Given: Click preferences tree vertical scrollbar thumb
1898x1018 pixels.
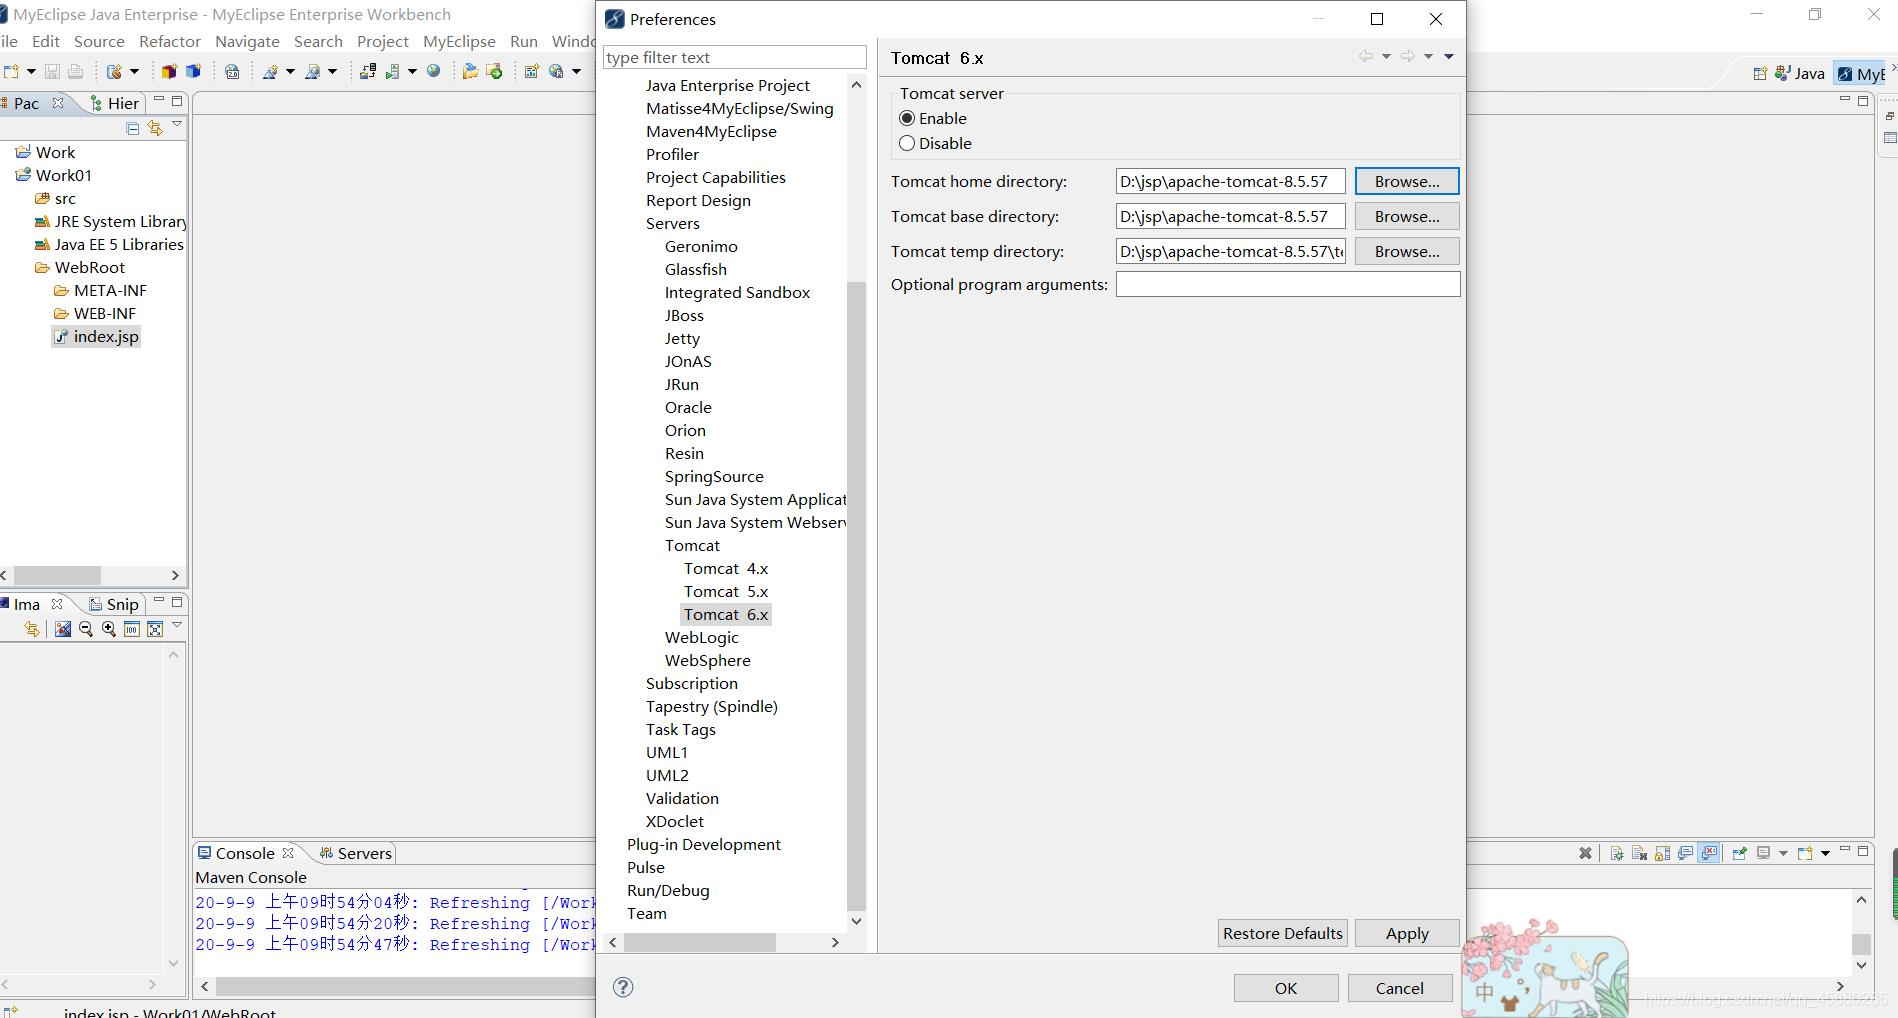Looking at the screenshot, I should pos(856,596).
